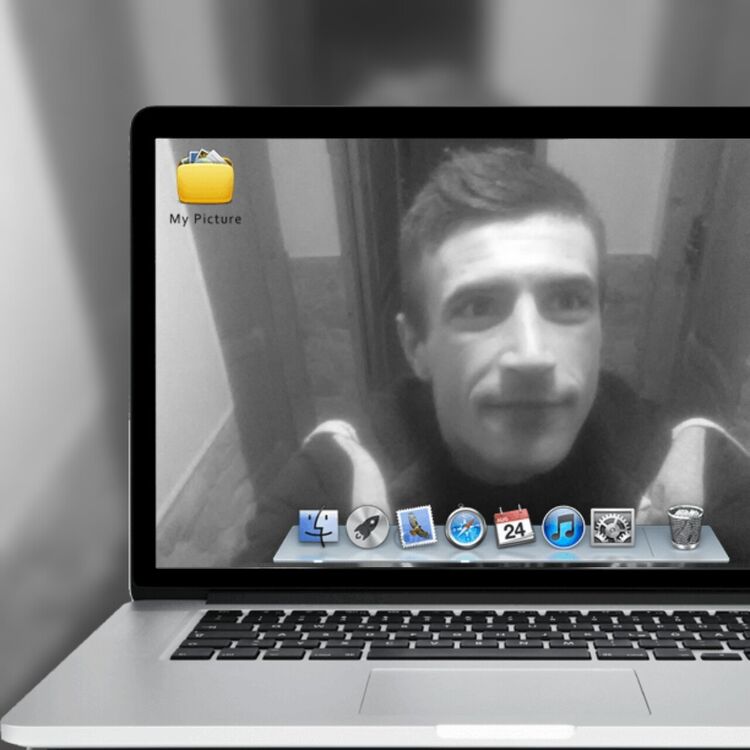Open Finder in the dock
Viewport: 750px width, 750px height.
319,527
